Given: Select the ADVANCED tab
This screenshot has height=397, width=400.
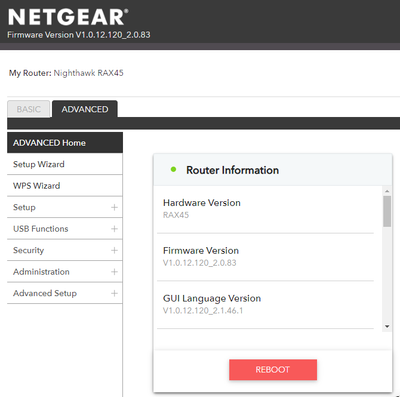Looking at the screenshot, I should coord(85,109).
